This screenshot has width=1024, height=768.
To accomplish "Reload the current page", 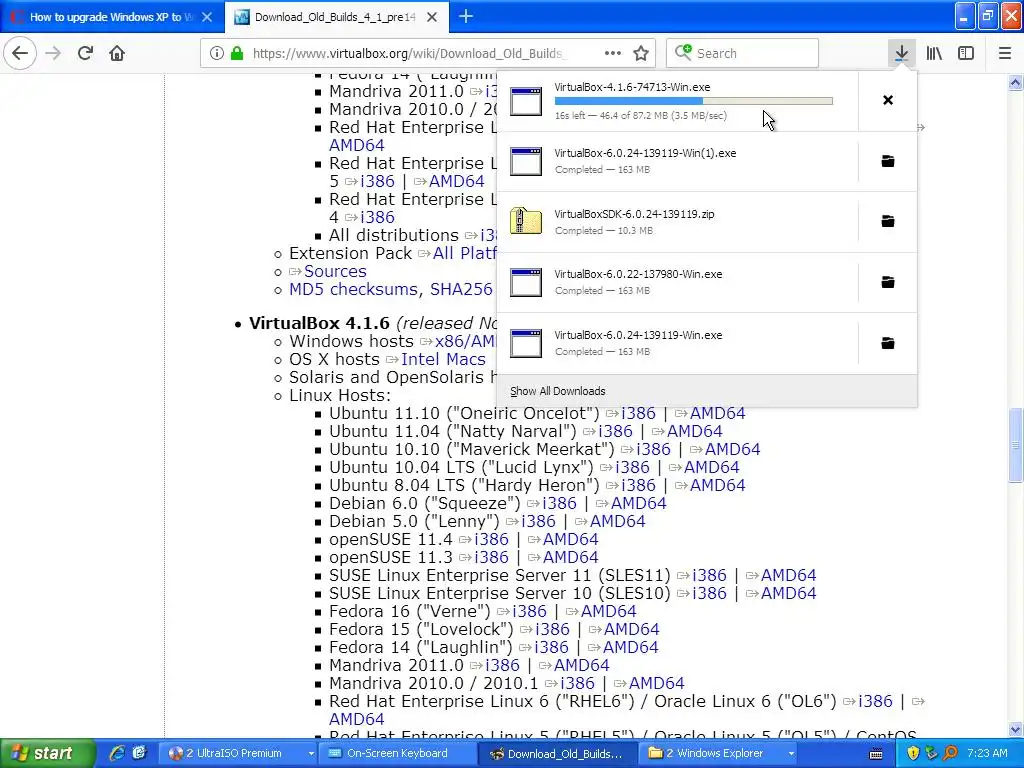I will pos(85,54).
